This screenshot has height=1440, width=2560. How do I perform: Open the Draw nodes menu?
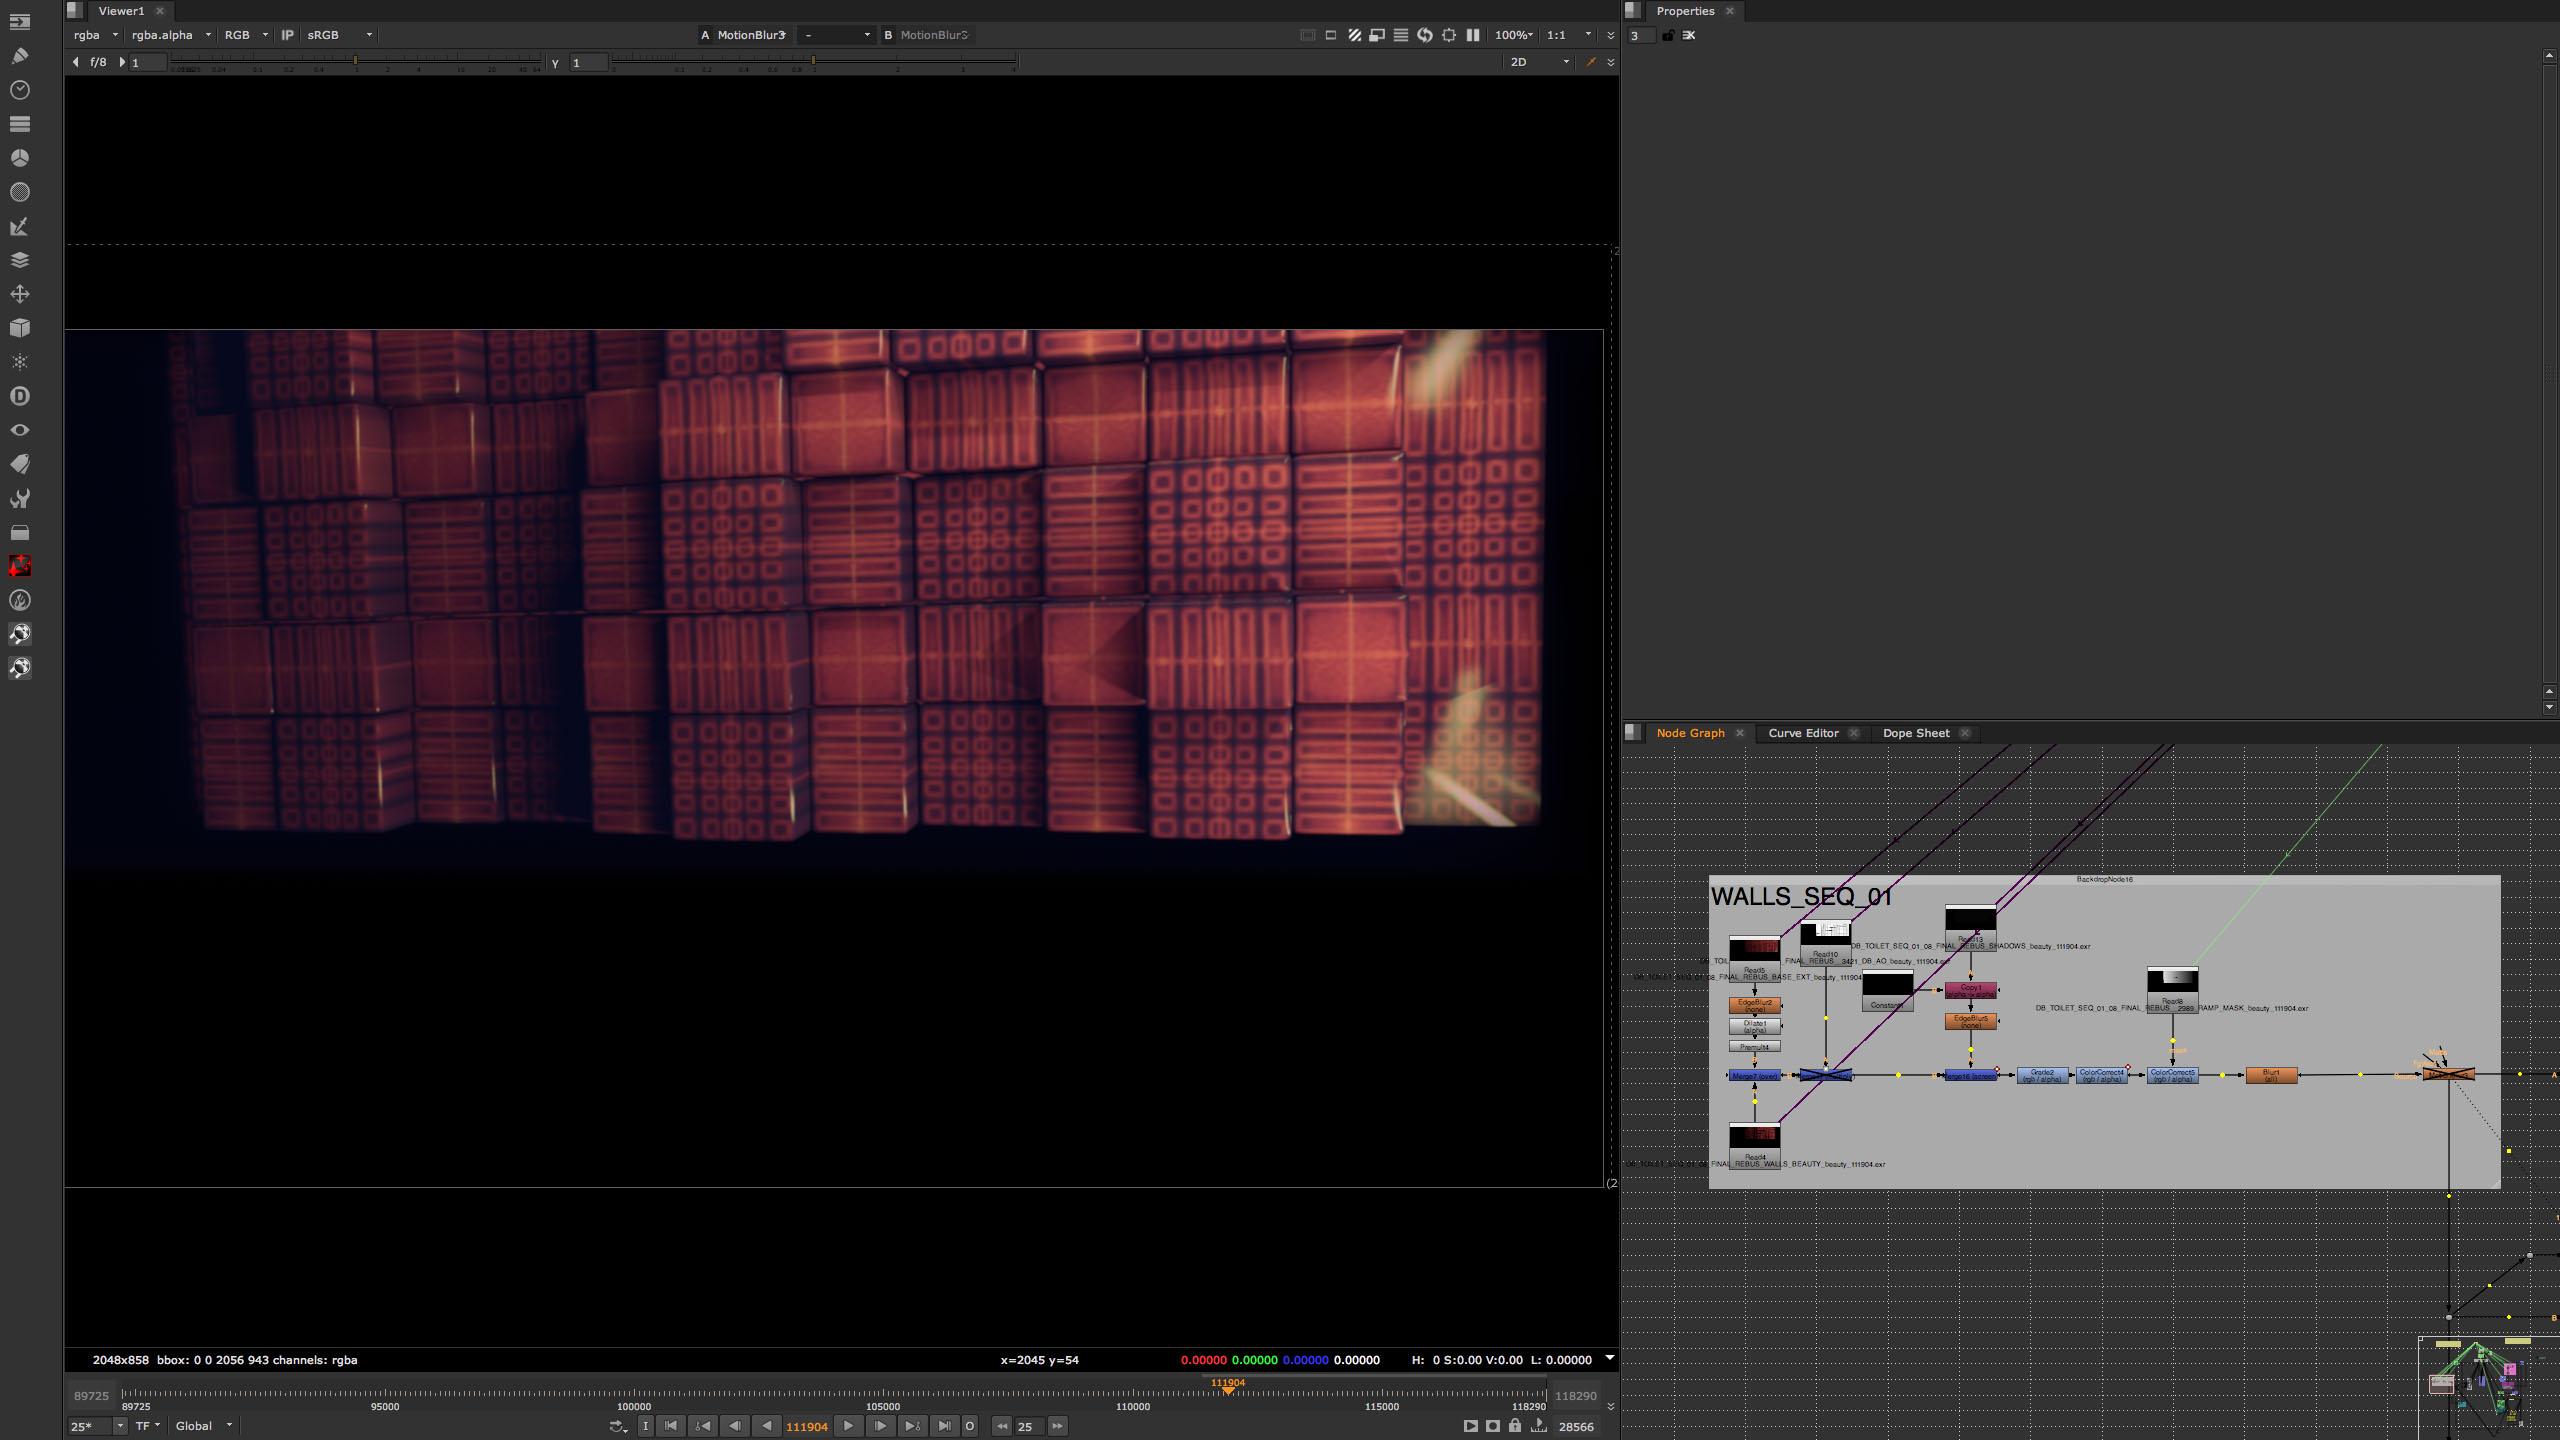pos(19,56)
